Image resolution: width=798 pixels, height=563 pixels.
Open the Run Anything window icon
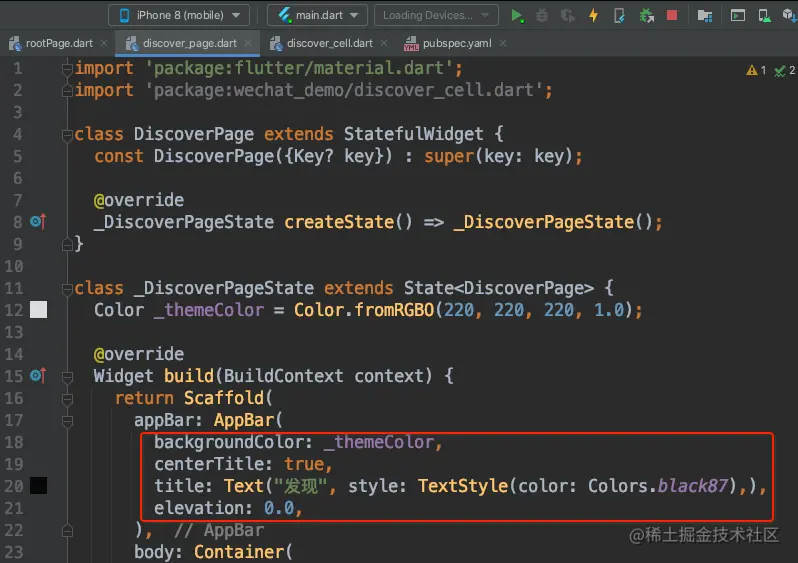737,15
